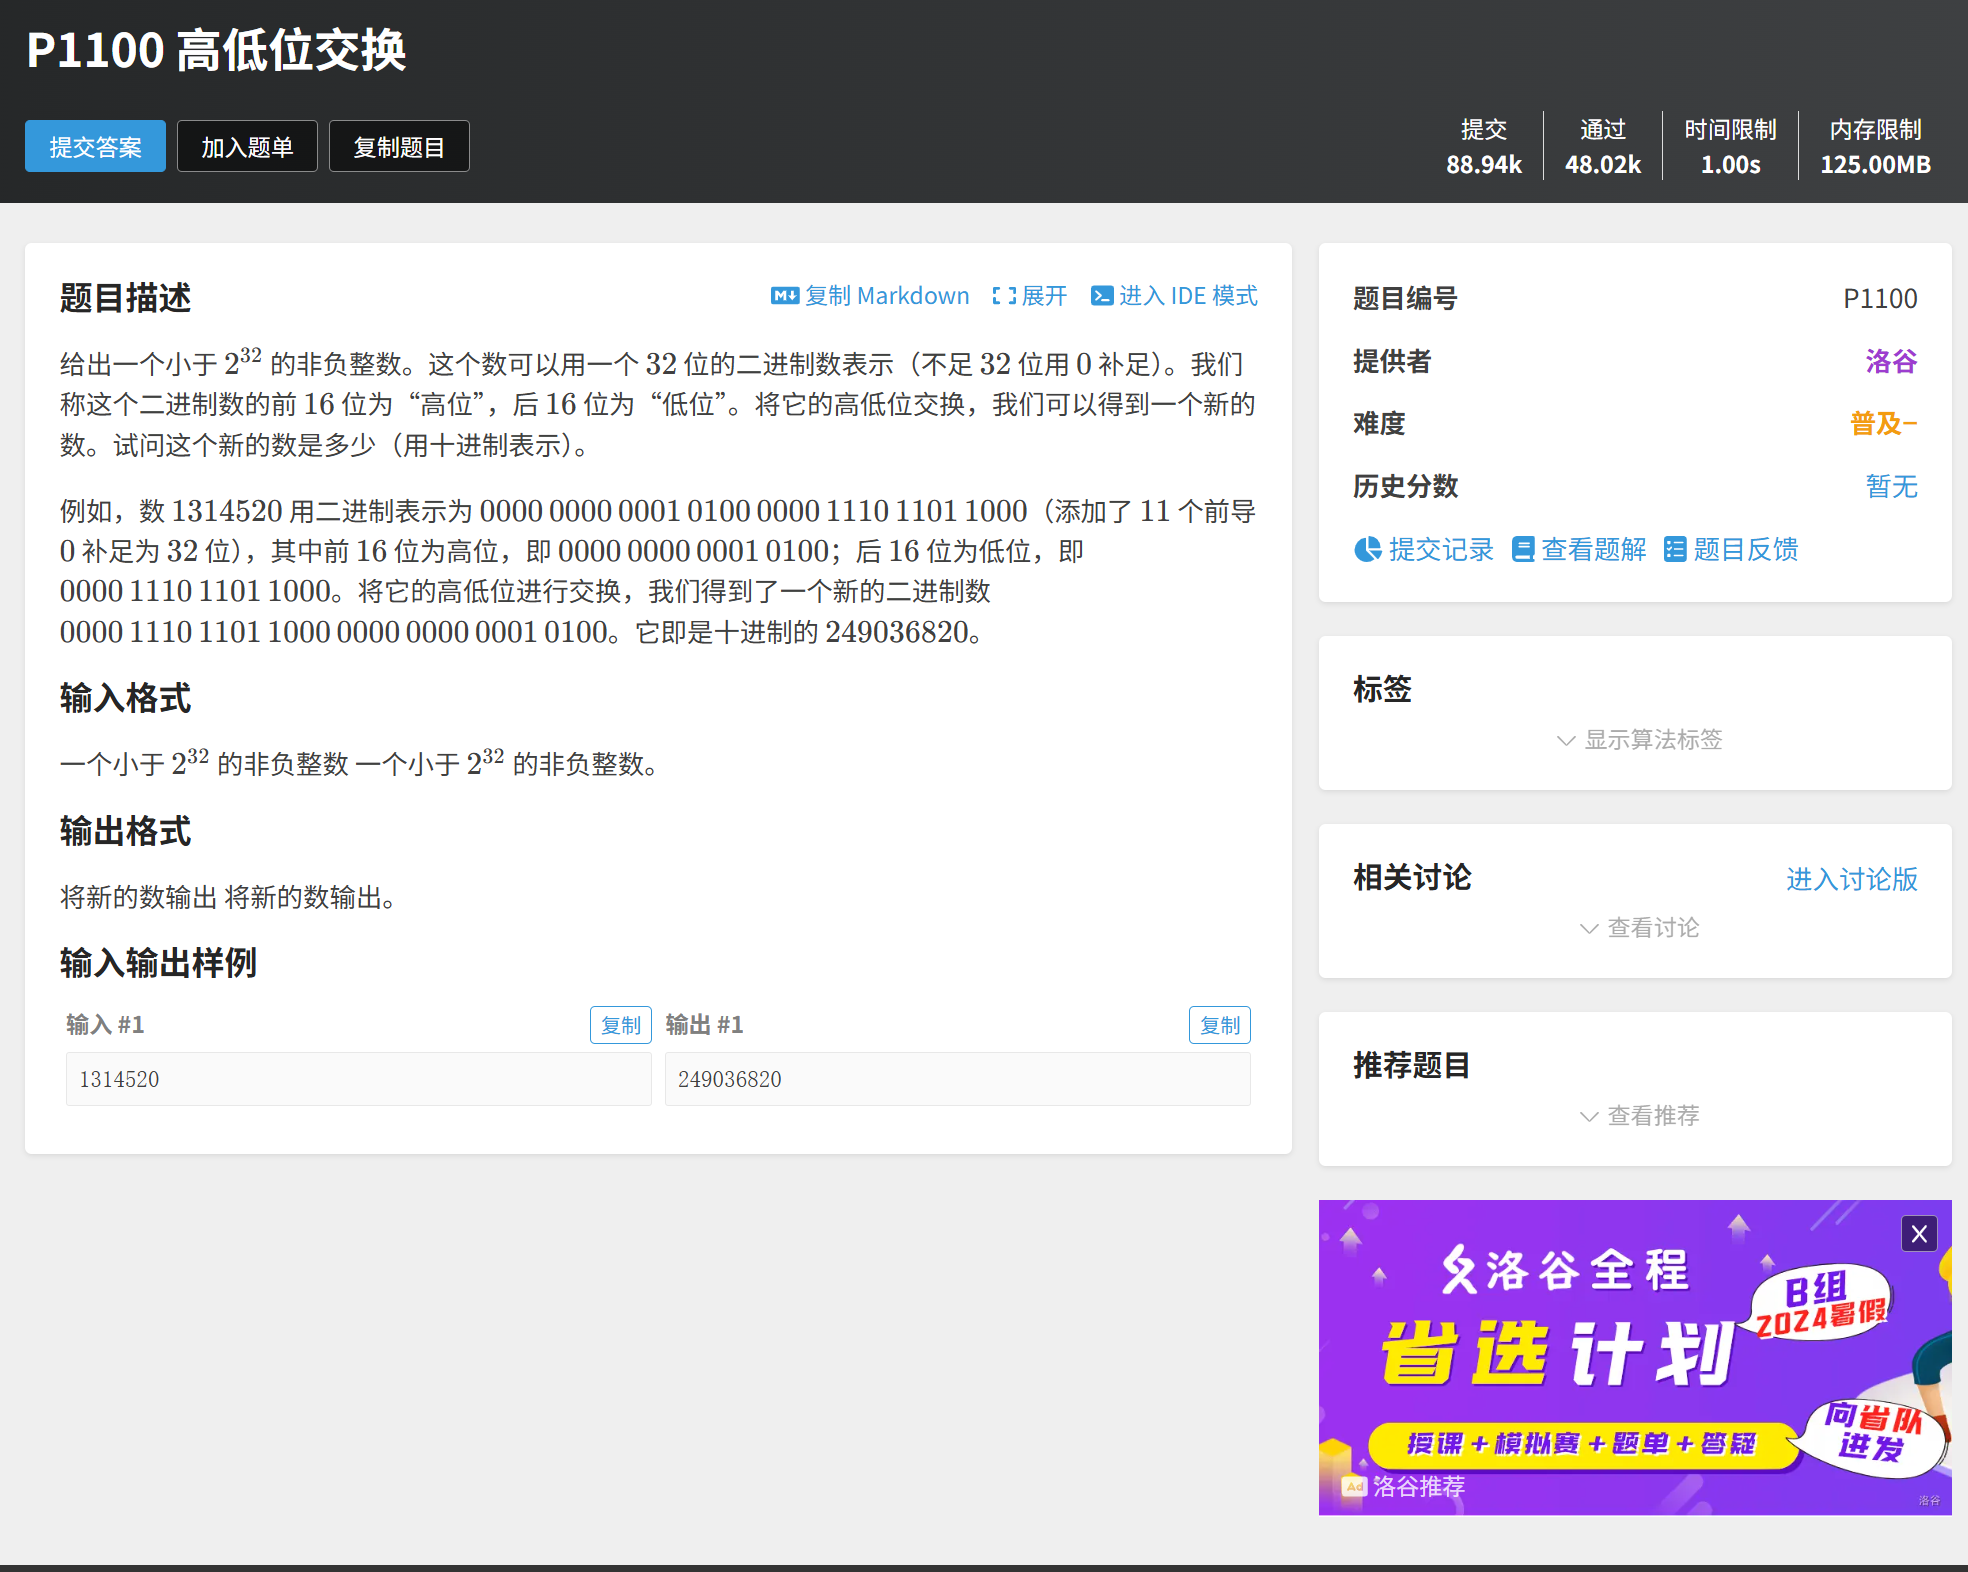The height and width of the screenshot is (1572, 1968).
Task: Expand 查看讨论 in related discussion
Action: (x=1639, y=928)
